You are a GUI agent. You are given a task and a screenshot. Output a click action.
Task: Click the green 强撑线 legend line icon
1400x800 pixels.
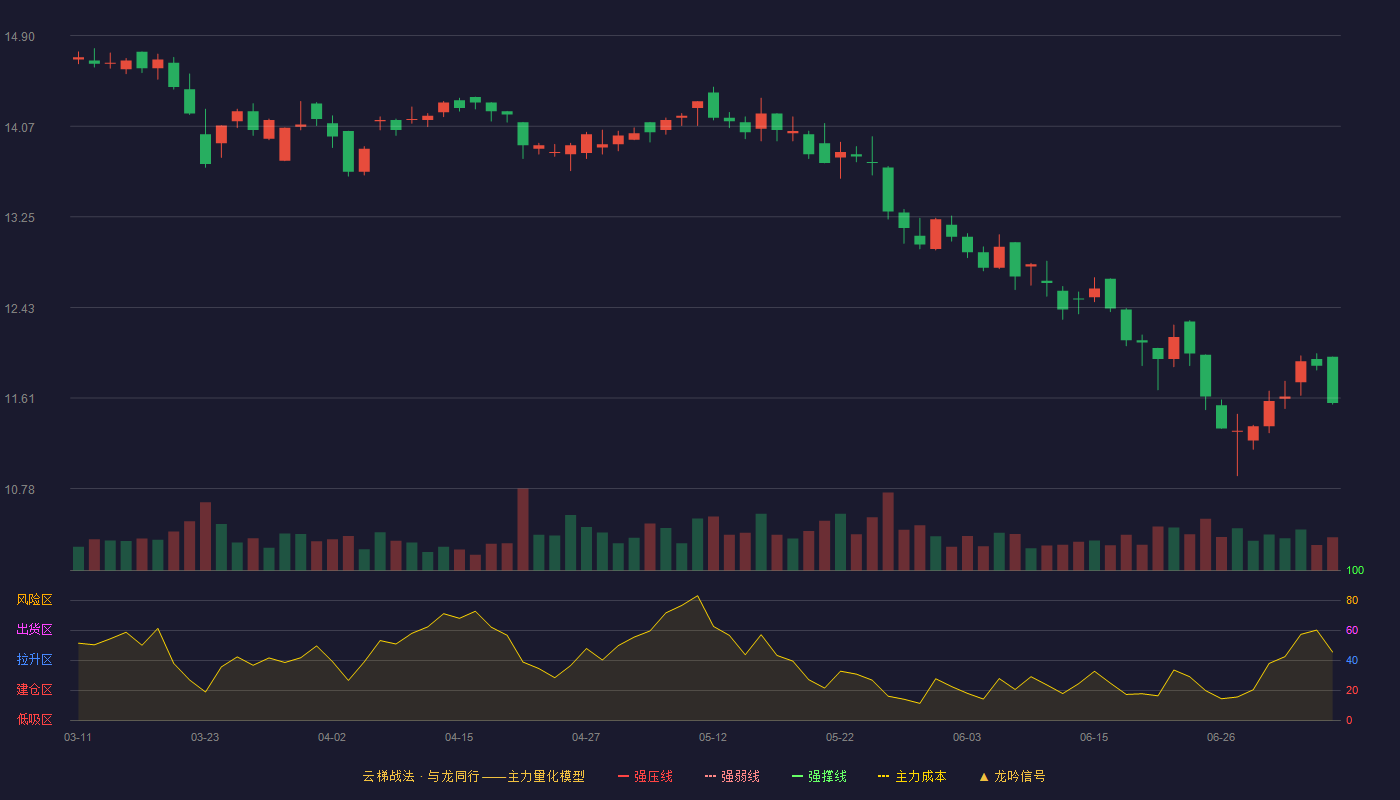pos(797,776)
